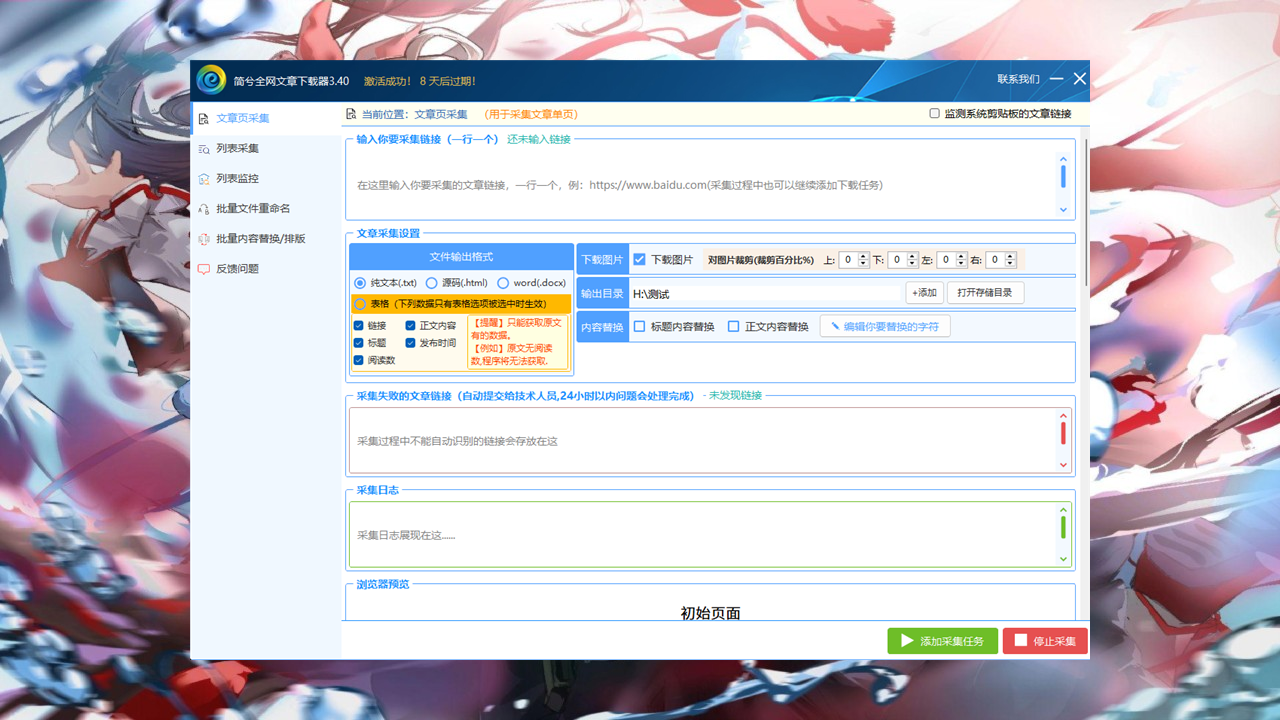Click the green scrollbar thumb in log box

1063,527
